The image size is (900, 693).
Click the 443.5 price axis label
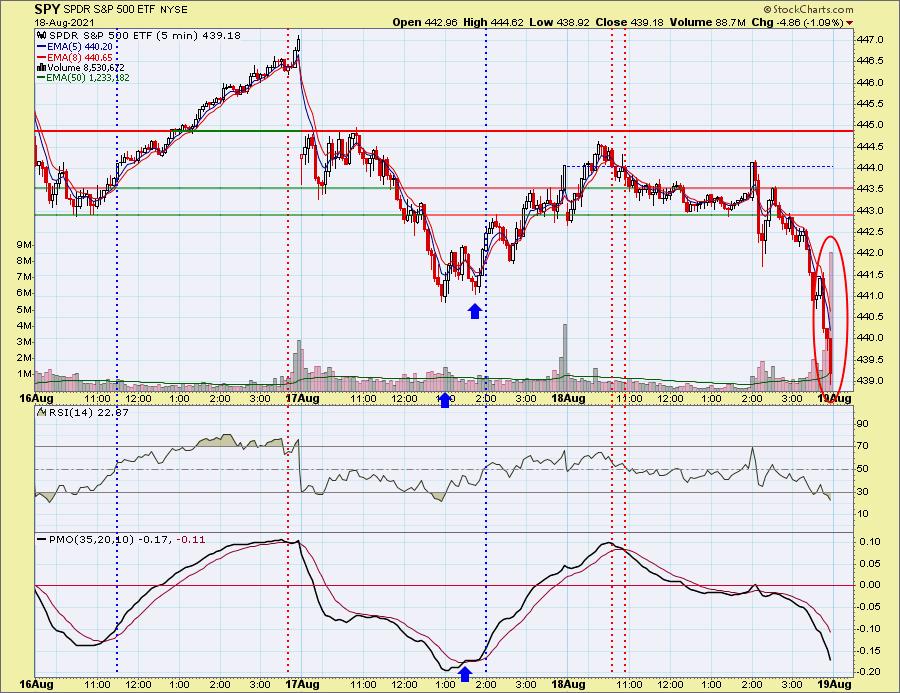pos(871,189)
